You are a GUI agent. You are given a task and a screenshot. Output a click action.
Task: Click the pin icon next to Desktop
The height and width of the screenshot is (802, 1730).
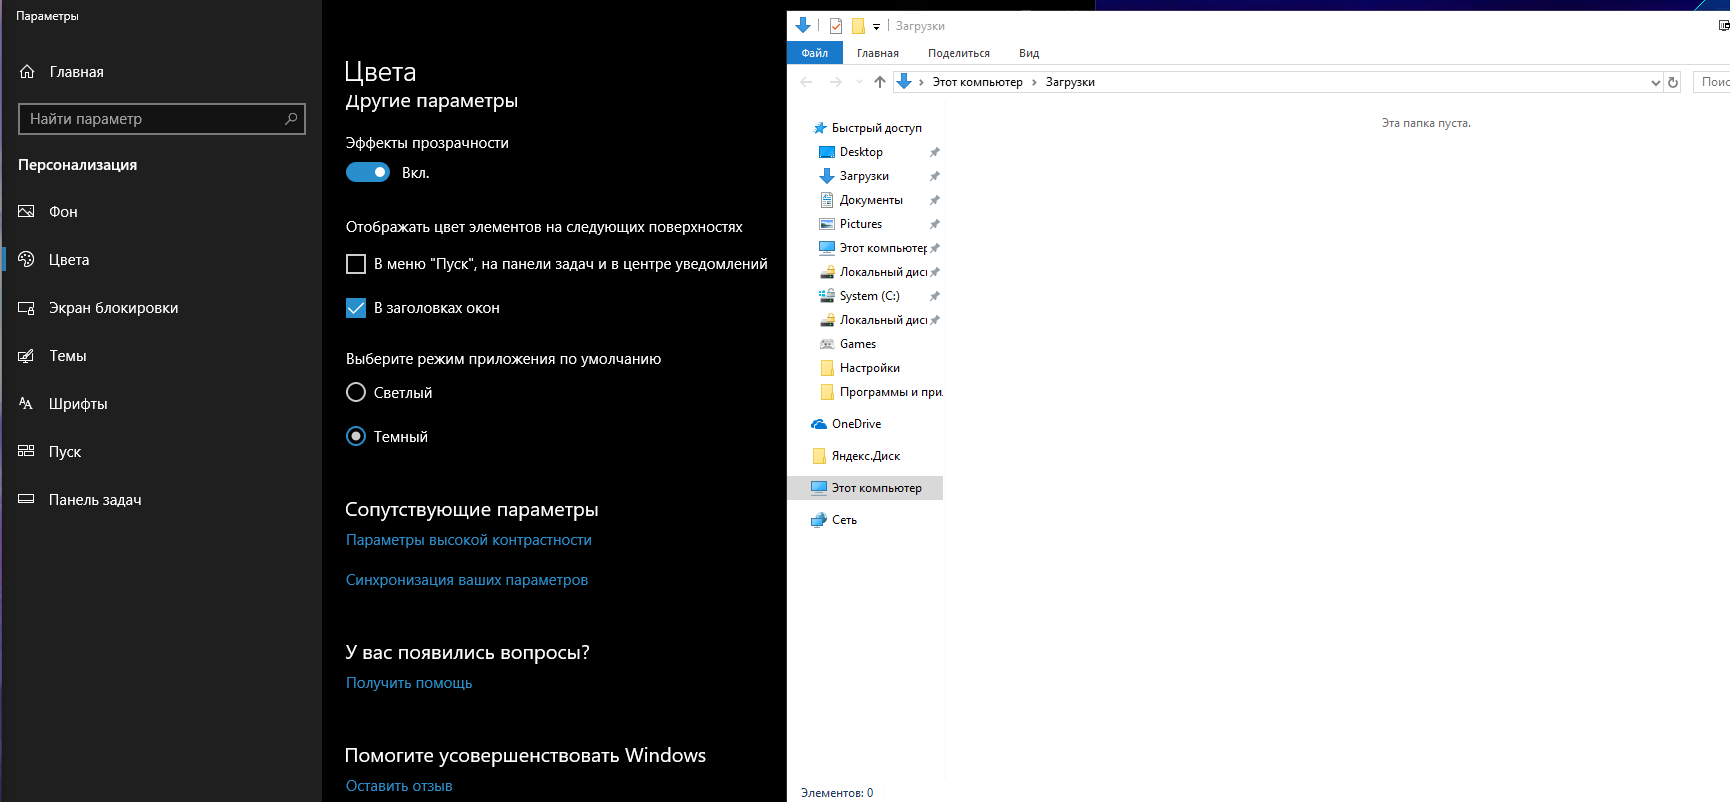coord(935,152)
